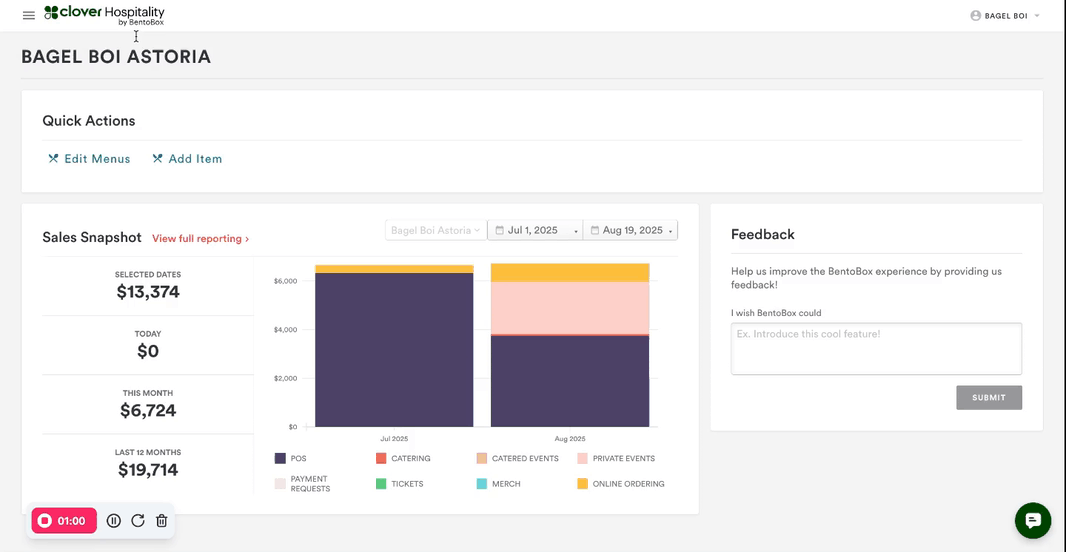Viewport: 1066px width, 552px height.
Task: Click the BAGEL BOI ASTORIA page heading
Action: tap(116, 57)
